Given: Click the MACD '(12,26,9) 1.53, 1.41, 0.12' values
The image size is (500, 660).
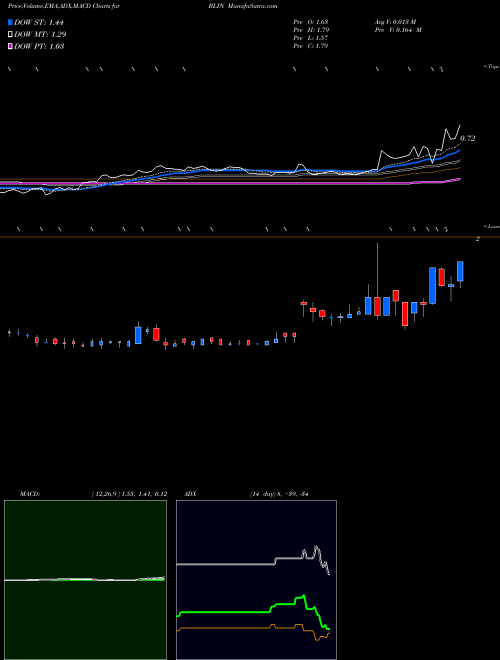Looking at the screenshot, I should pyautogui.click(x=129, y=494).
